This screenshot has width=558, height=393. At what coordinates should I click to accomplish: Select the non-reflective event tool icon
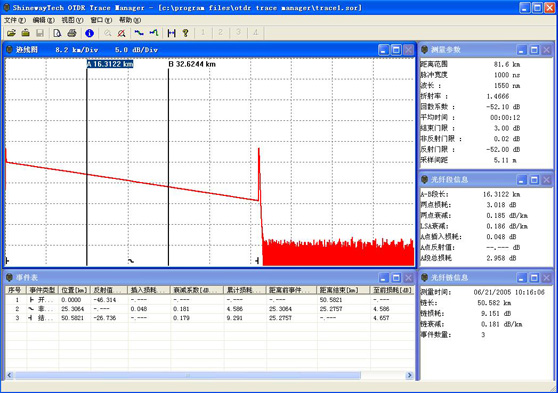(139, 33)
